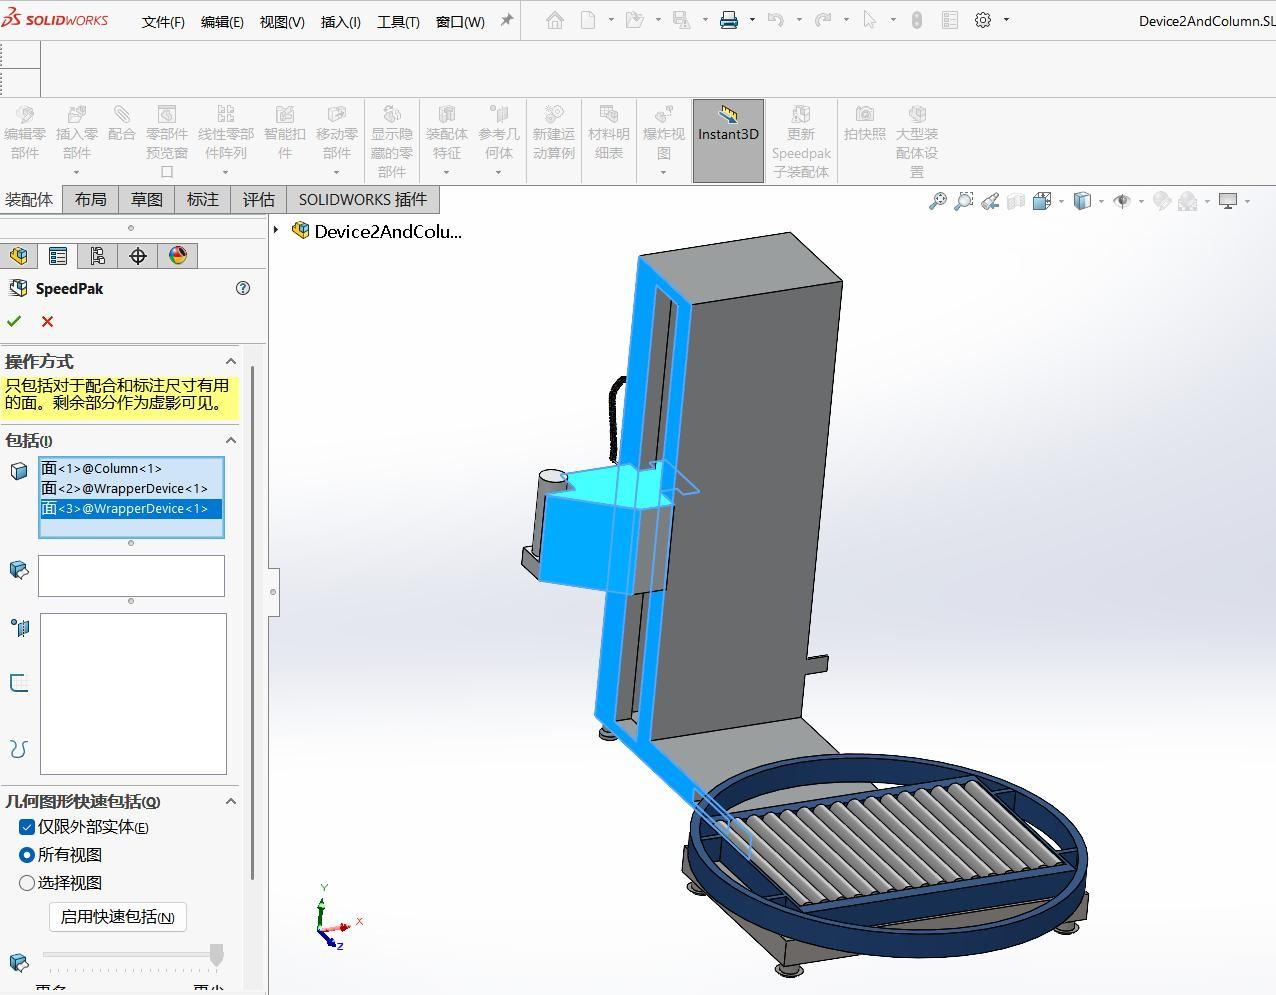Click the Open file icon
The image size is (1276, 995).
pos(634,20)
